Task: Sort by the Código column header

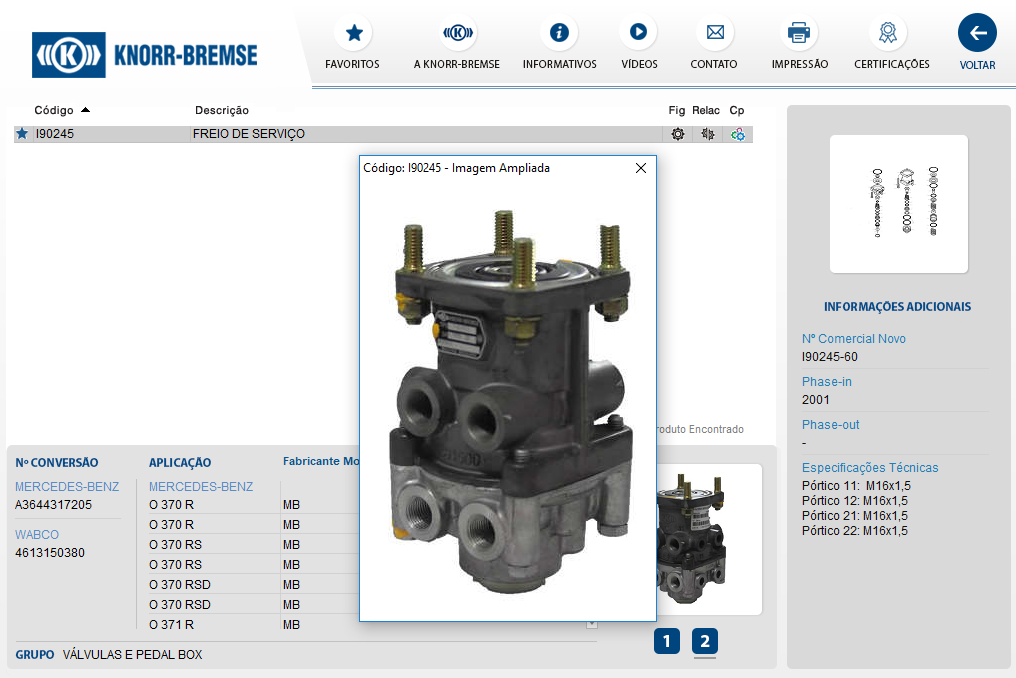Action: click(54, 110)
